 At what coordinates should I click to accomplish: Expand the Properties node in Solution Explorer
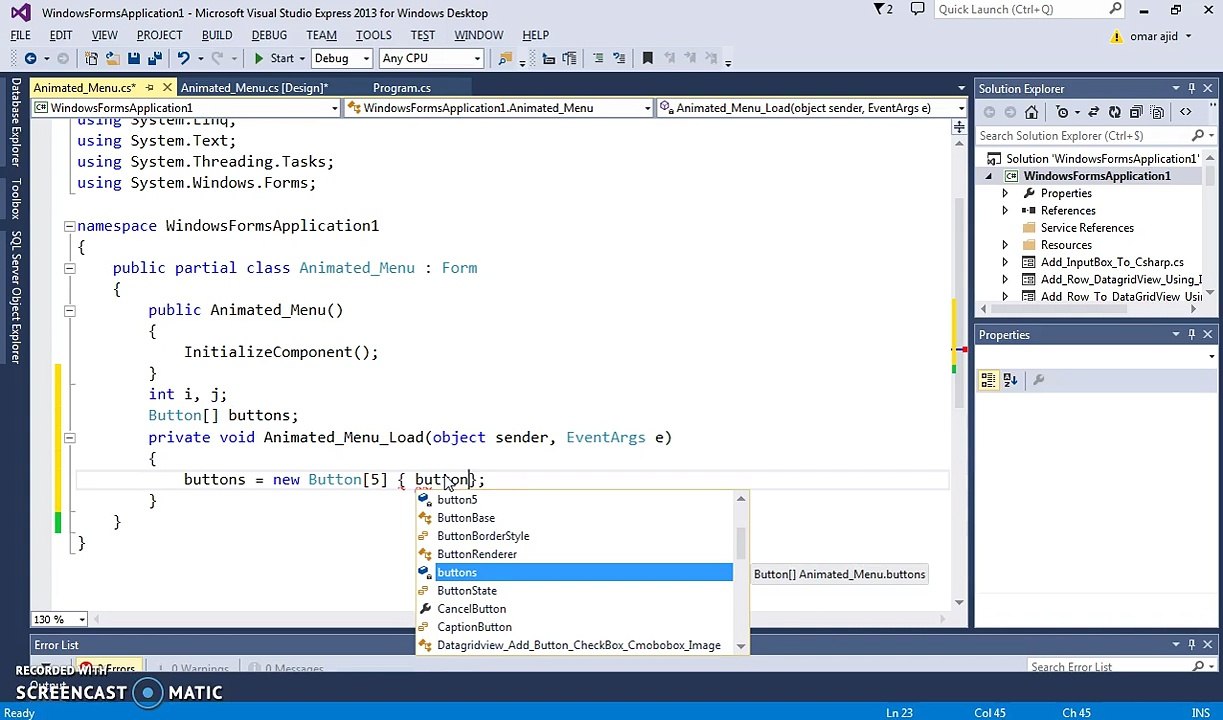pos(1005,193)
